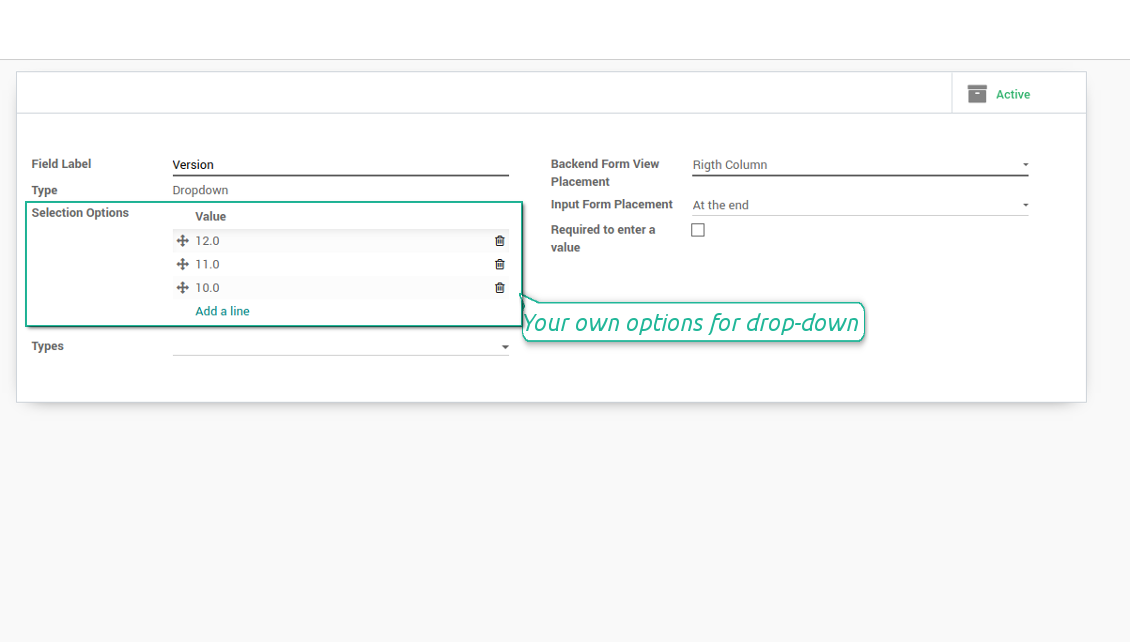Select the reorder handle for 10.0
The image size is (1130, 642).
[x=182, y=288]
